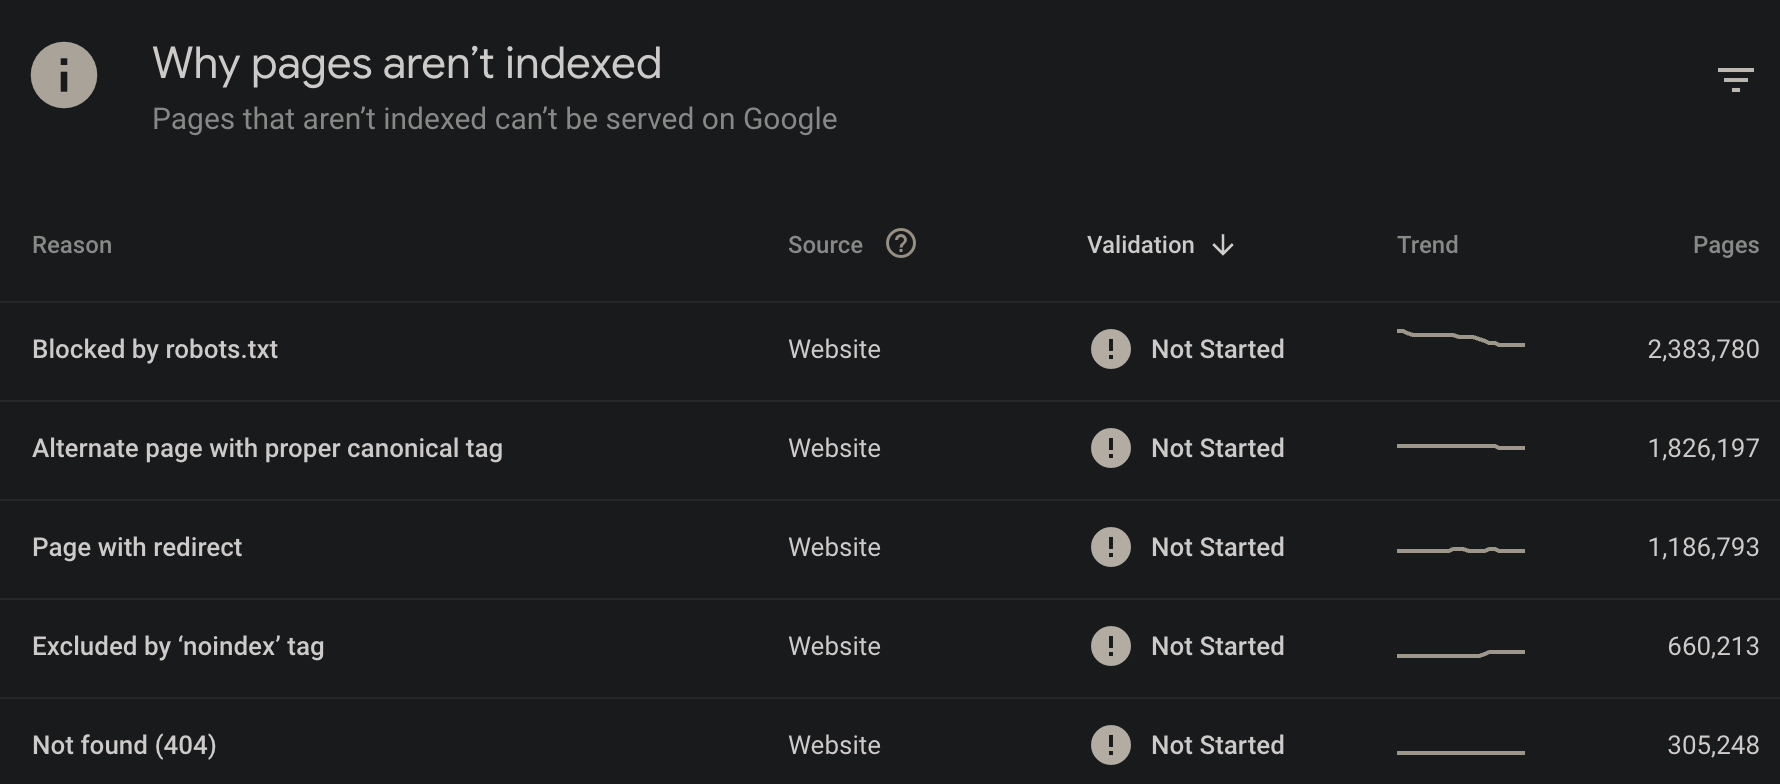Open Excluded by 'noindex' tag row

(x=890, y=648)
